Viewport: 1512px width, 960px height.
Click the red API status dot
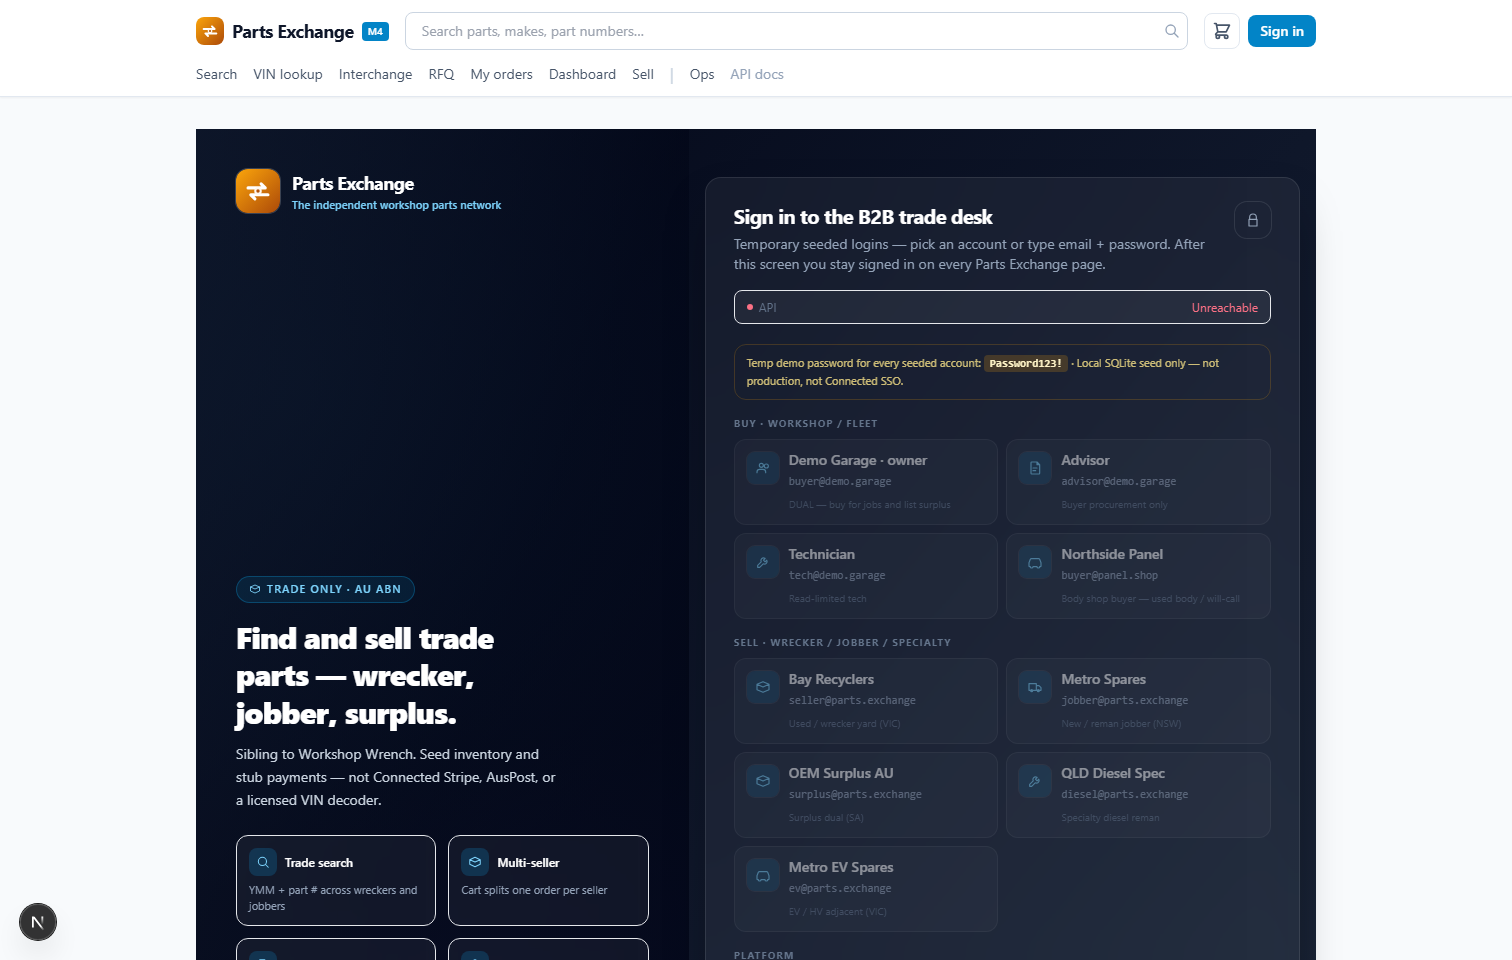[750, 307]
